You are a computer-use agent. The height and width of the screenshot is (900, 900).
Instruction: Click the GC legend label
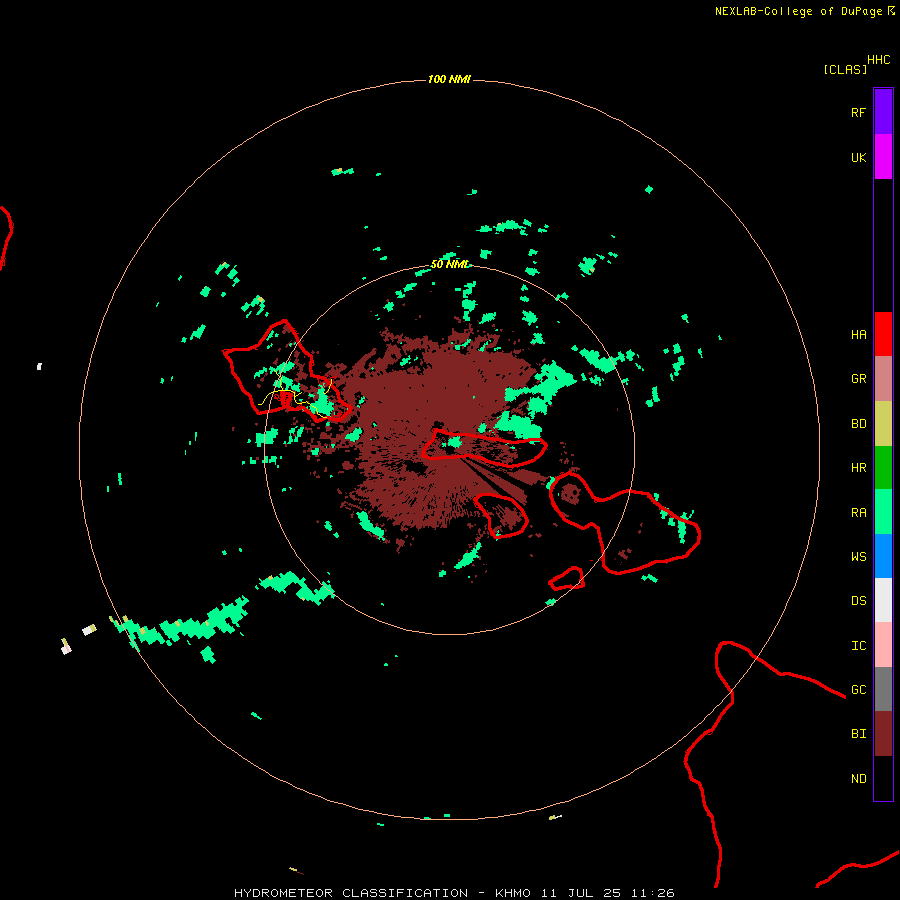(x=858, y=690)
